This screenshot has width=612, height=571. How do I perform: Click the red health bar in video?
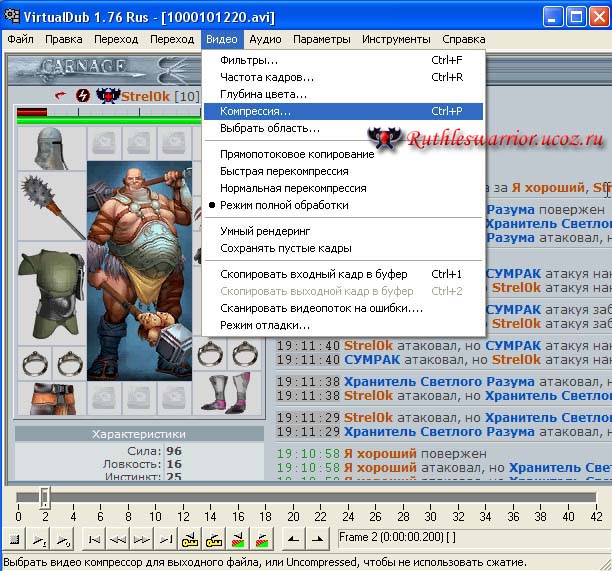click(32, 112)
